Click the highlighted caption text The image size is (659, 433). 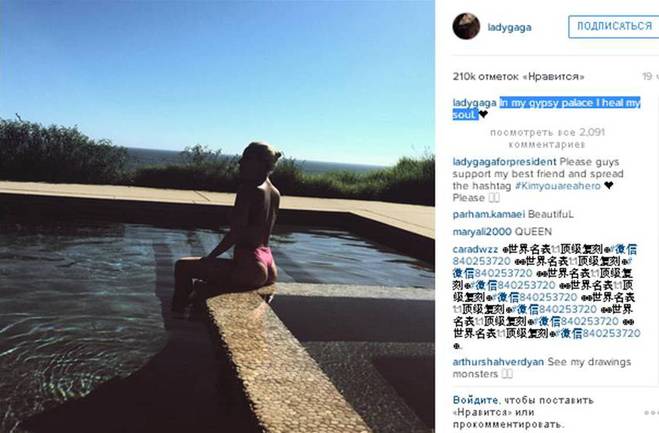coord(546,108)
